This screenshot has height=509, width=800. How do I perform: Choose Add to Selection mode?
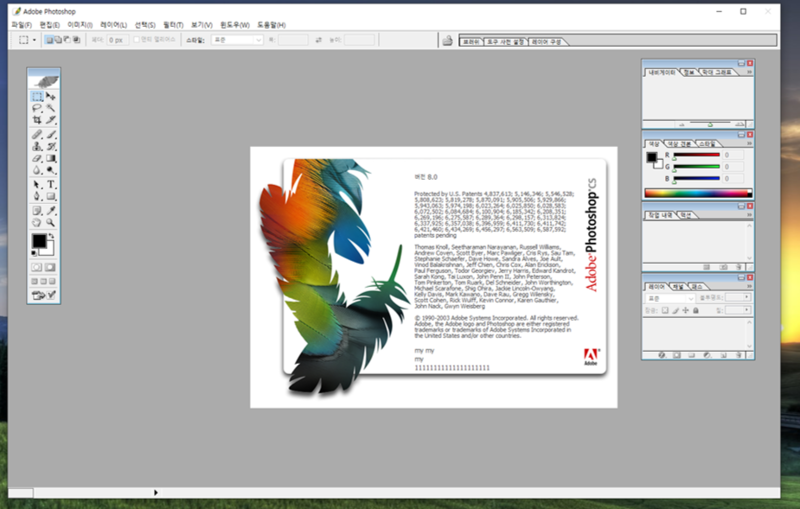58,40
